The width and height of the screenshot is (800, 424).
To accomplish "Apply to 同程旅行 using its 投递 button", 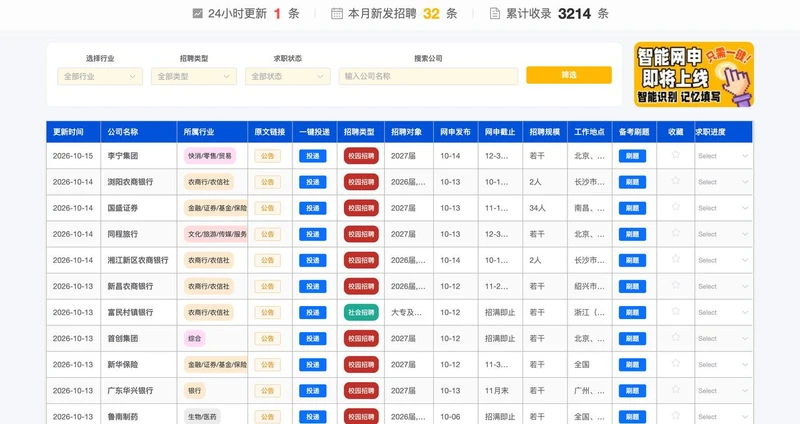I will pyautogui.click(x=313, y=234).
